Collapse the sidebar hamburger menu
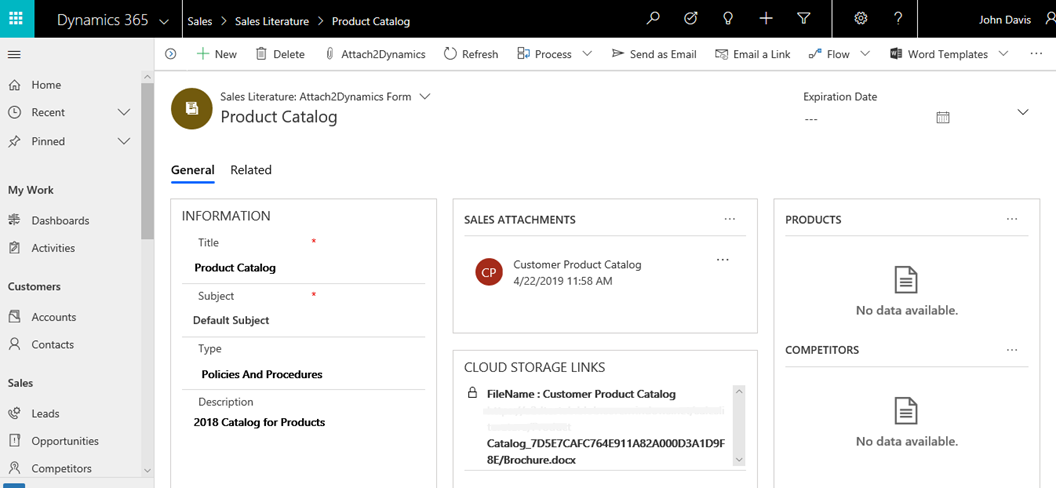Viewport: 1056px width, 488px height. tap(14, 55)
